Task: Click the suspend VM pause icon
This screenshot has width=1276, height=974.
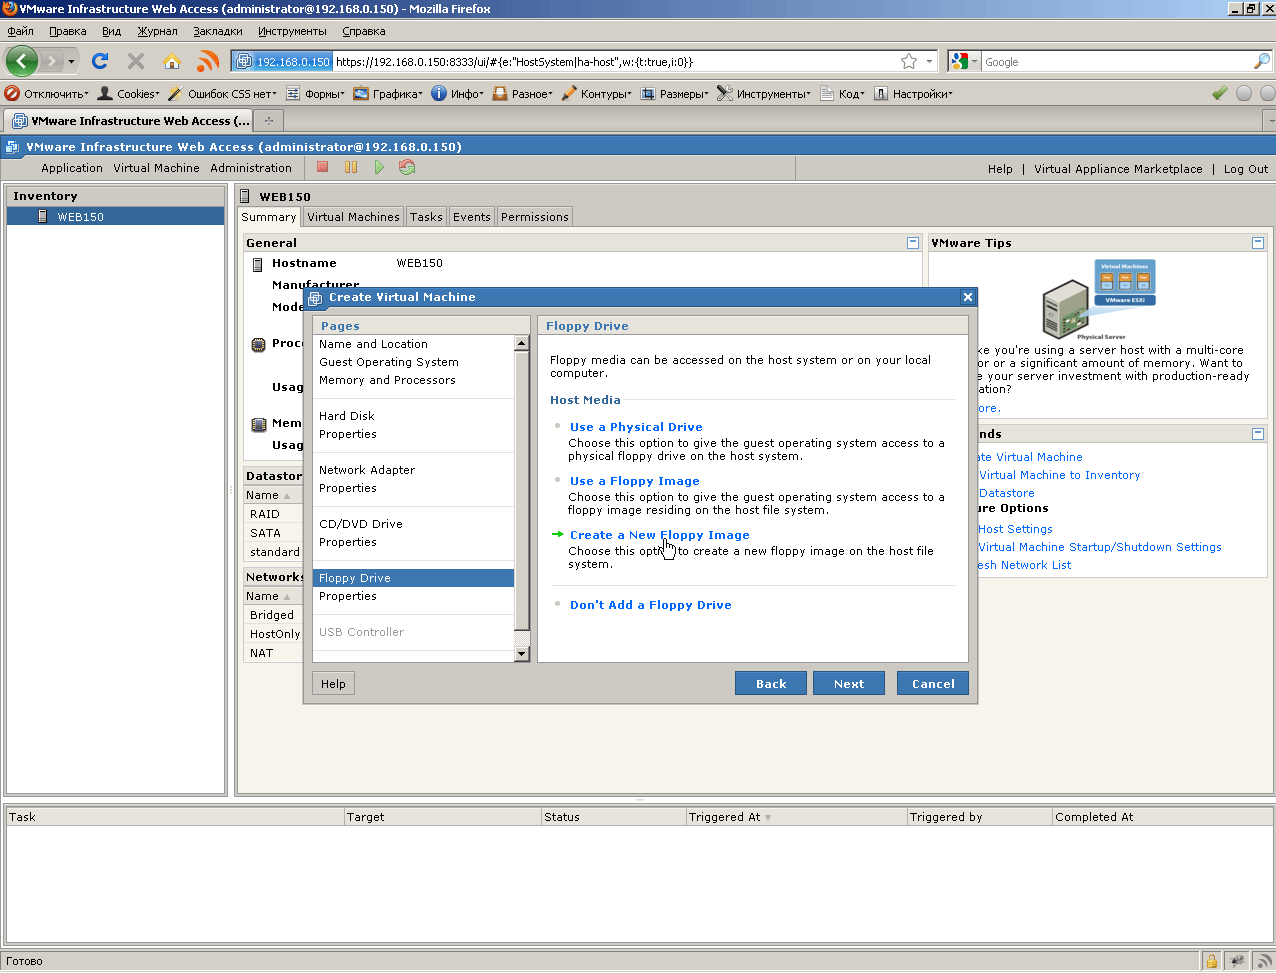Action: pos(351,167)
